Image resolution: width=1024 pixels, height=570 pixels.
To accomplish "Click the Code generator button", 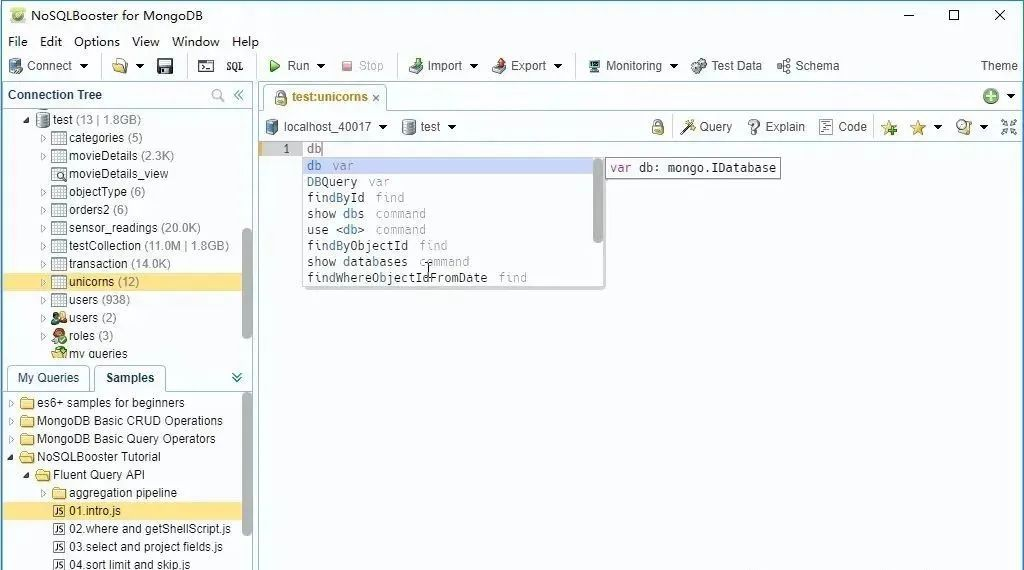I will click(x=843, y=127).
